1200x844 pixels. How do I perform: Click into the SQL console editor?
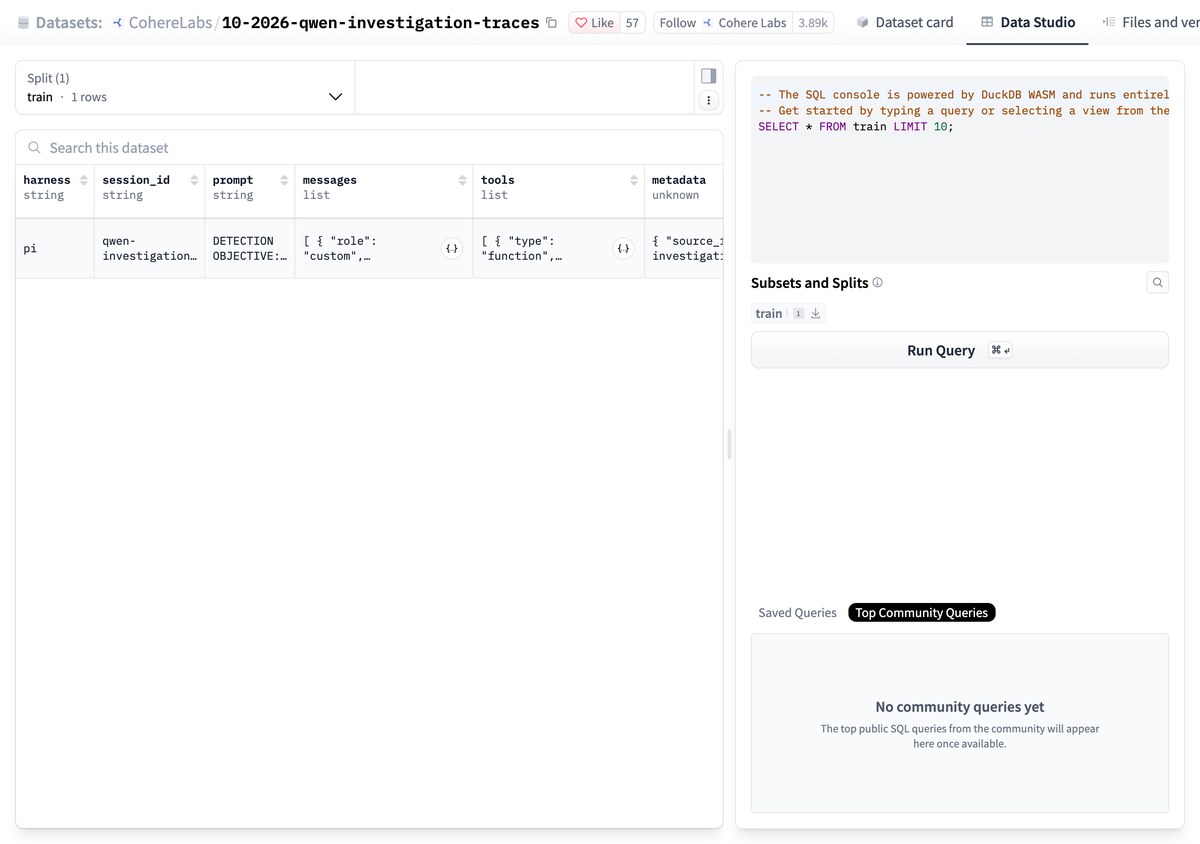(959, 170)
